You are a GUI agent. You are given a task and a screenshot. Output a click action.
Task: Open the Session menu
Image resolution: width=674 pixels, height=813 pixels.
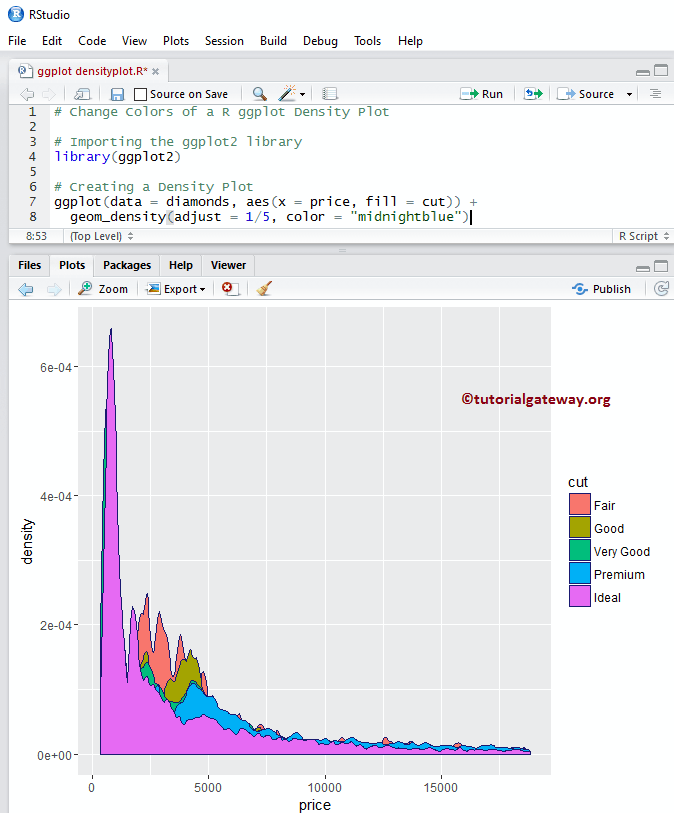224,41
